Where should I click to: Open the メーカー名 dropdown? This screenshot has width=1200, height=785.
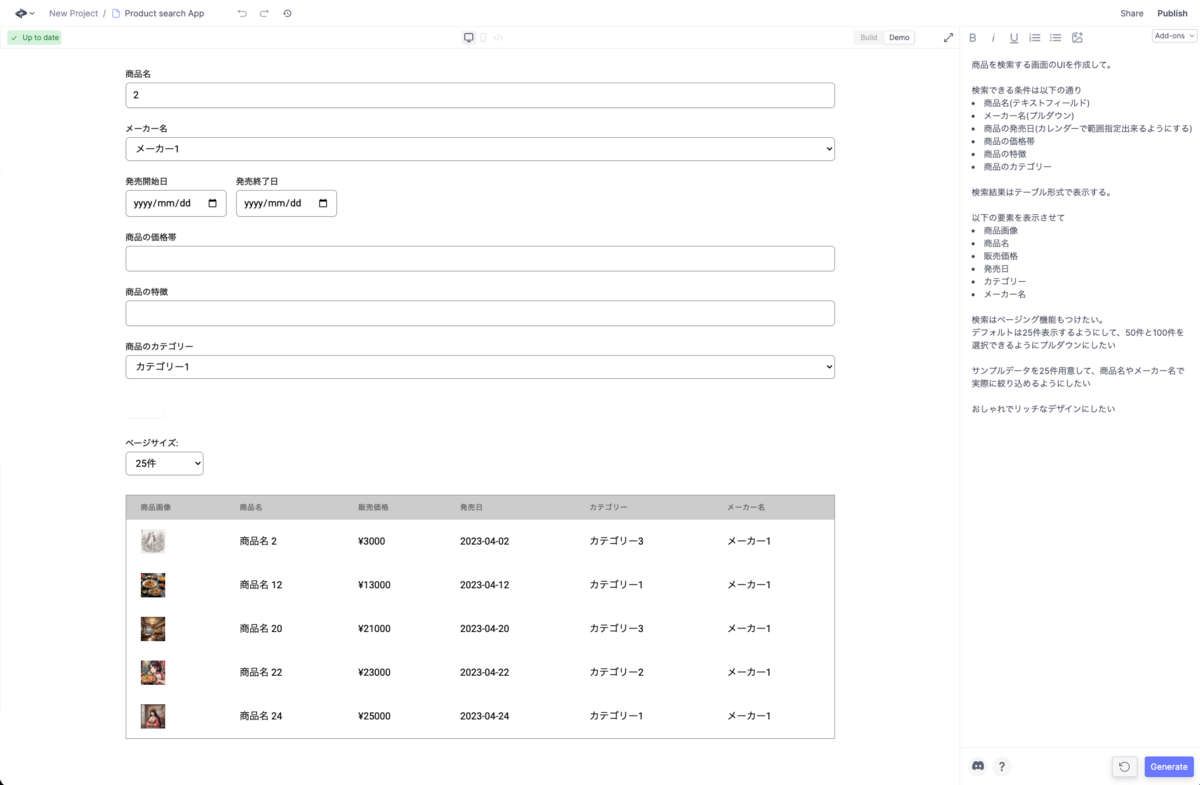pos(480,149)
